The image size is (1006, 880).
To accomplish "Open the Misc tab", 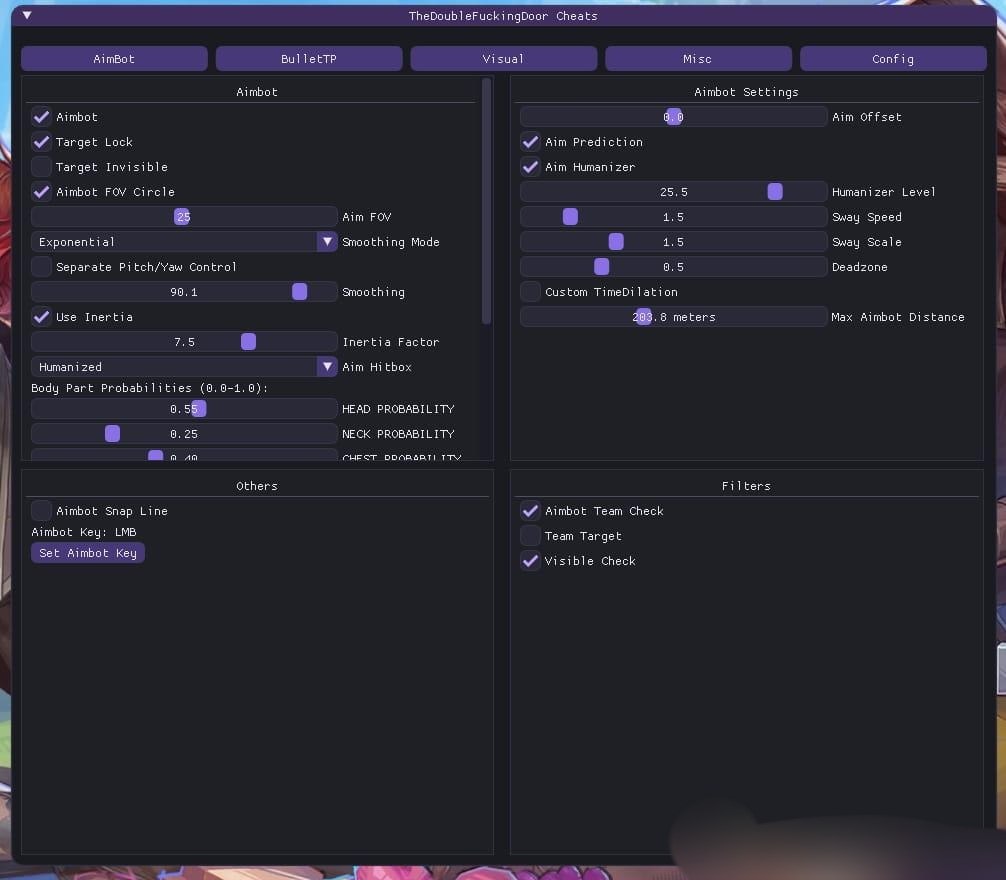I will click(x=698, y=59).
